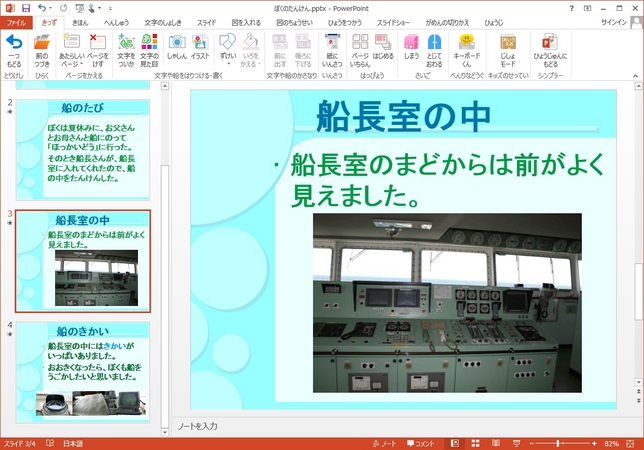Close the file with とじておわる
Screen dimensions: 644x450
[x=434, y=51]
